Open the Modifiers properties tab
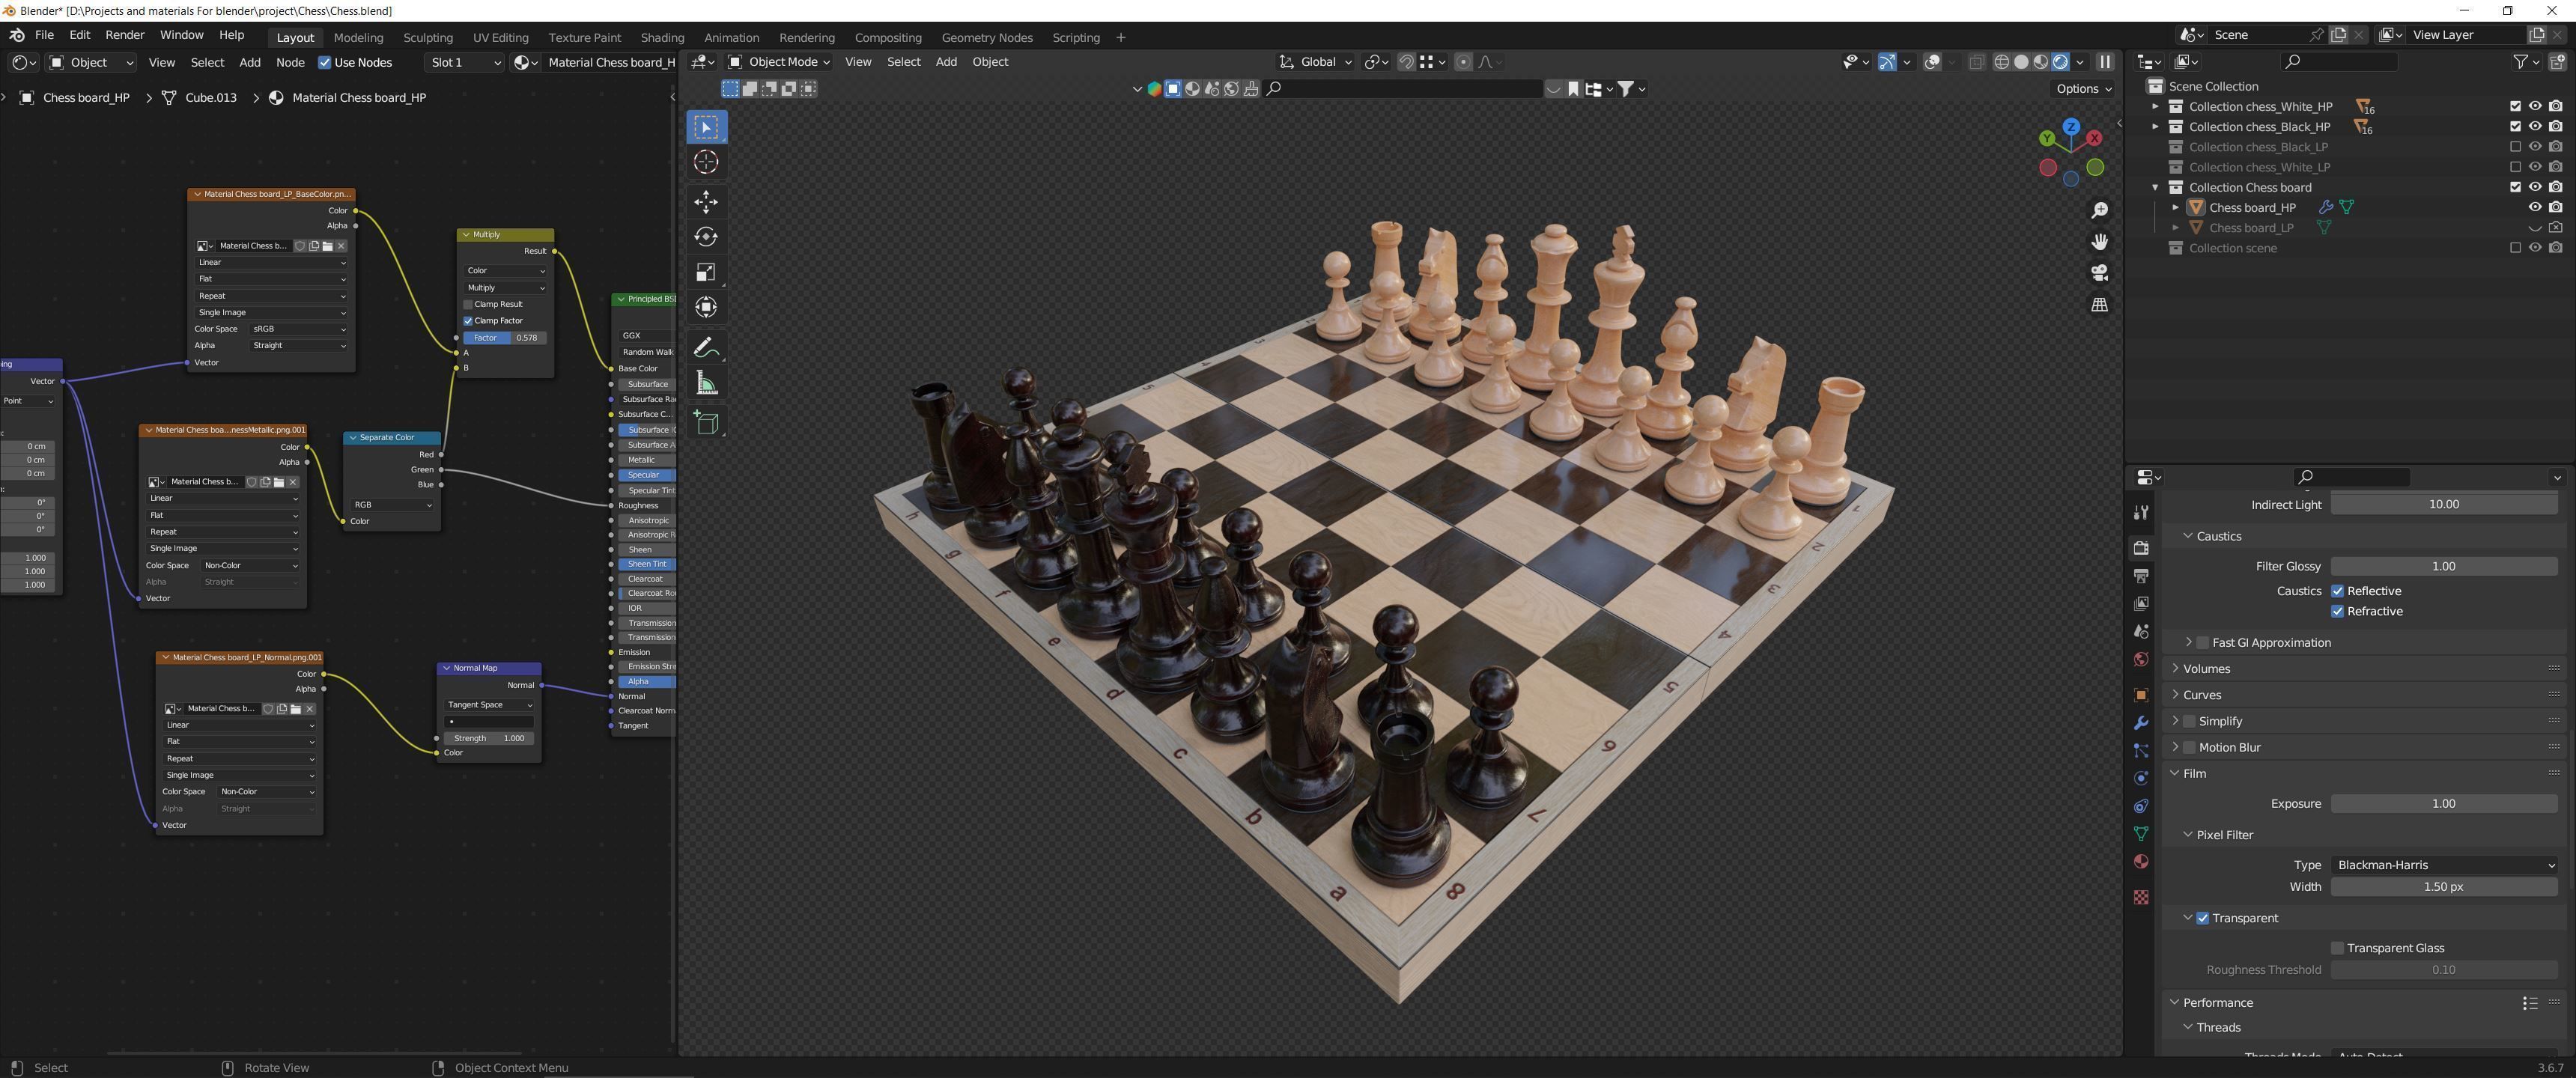The height and width of the screenshot is (1078, 2576). pyautogui.click(x=2141, y=723)
